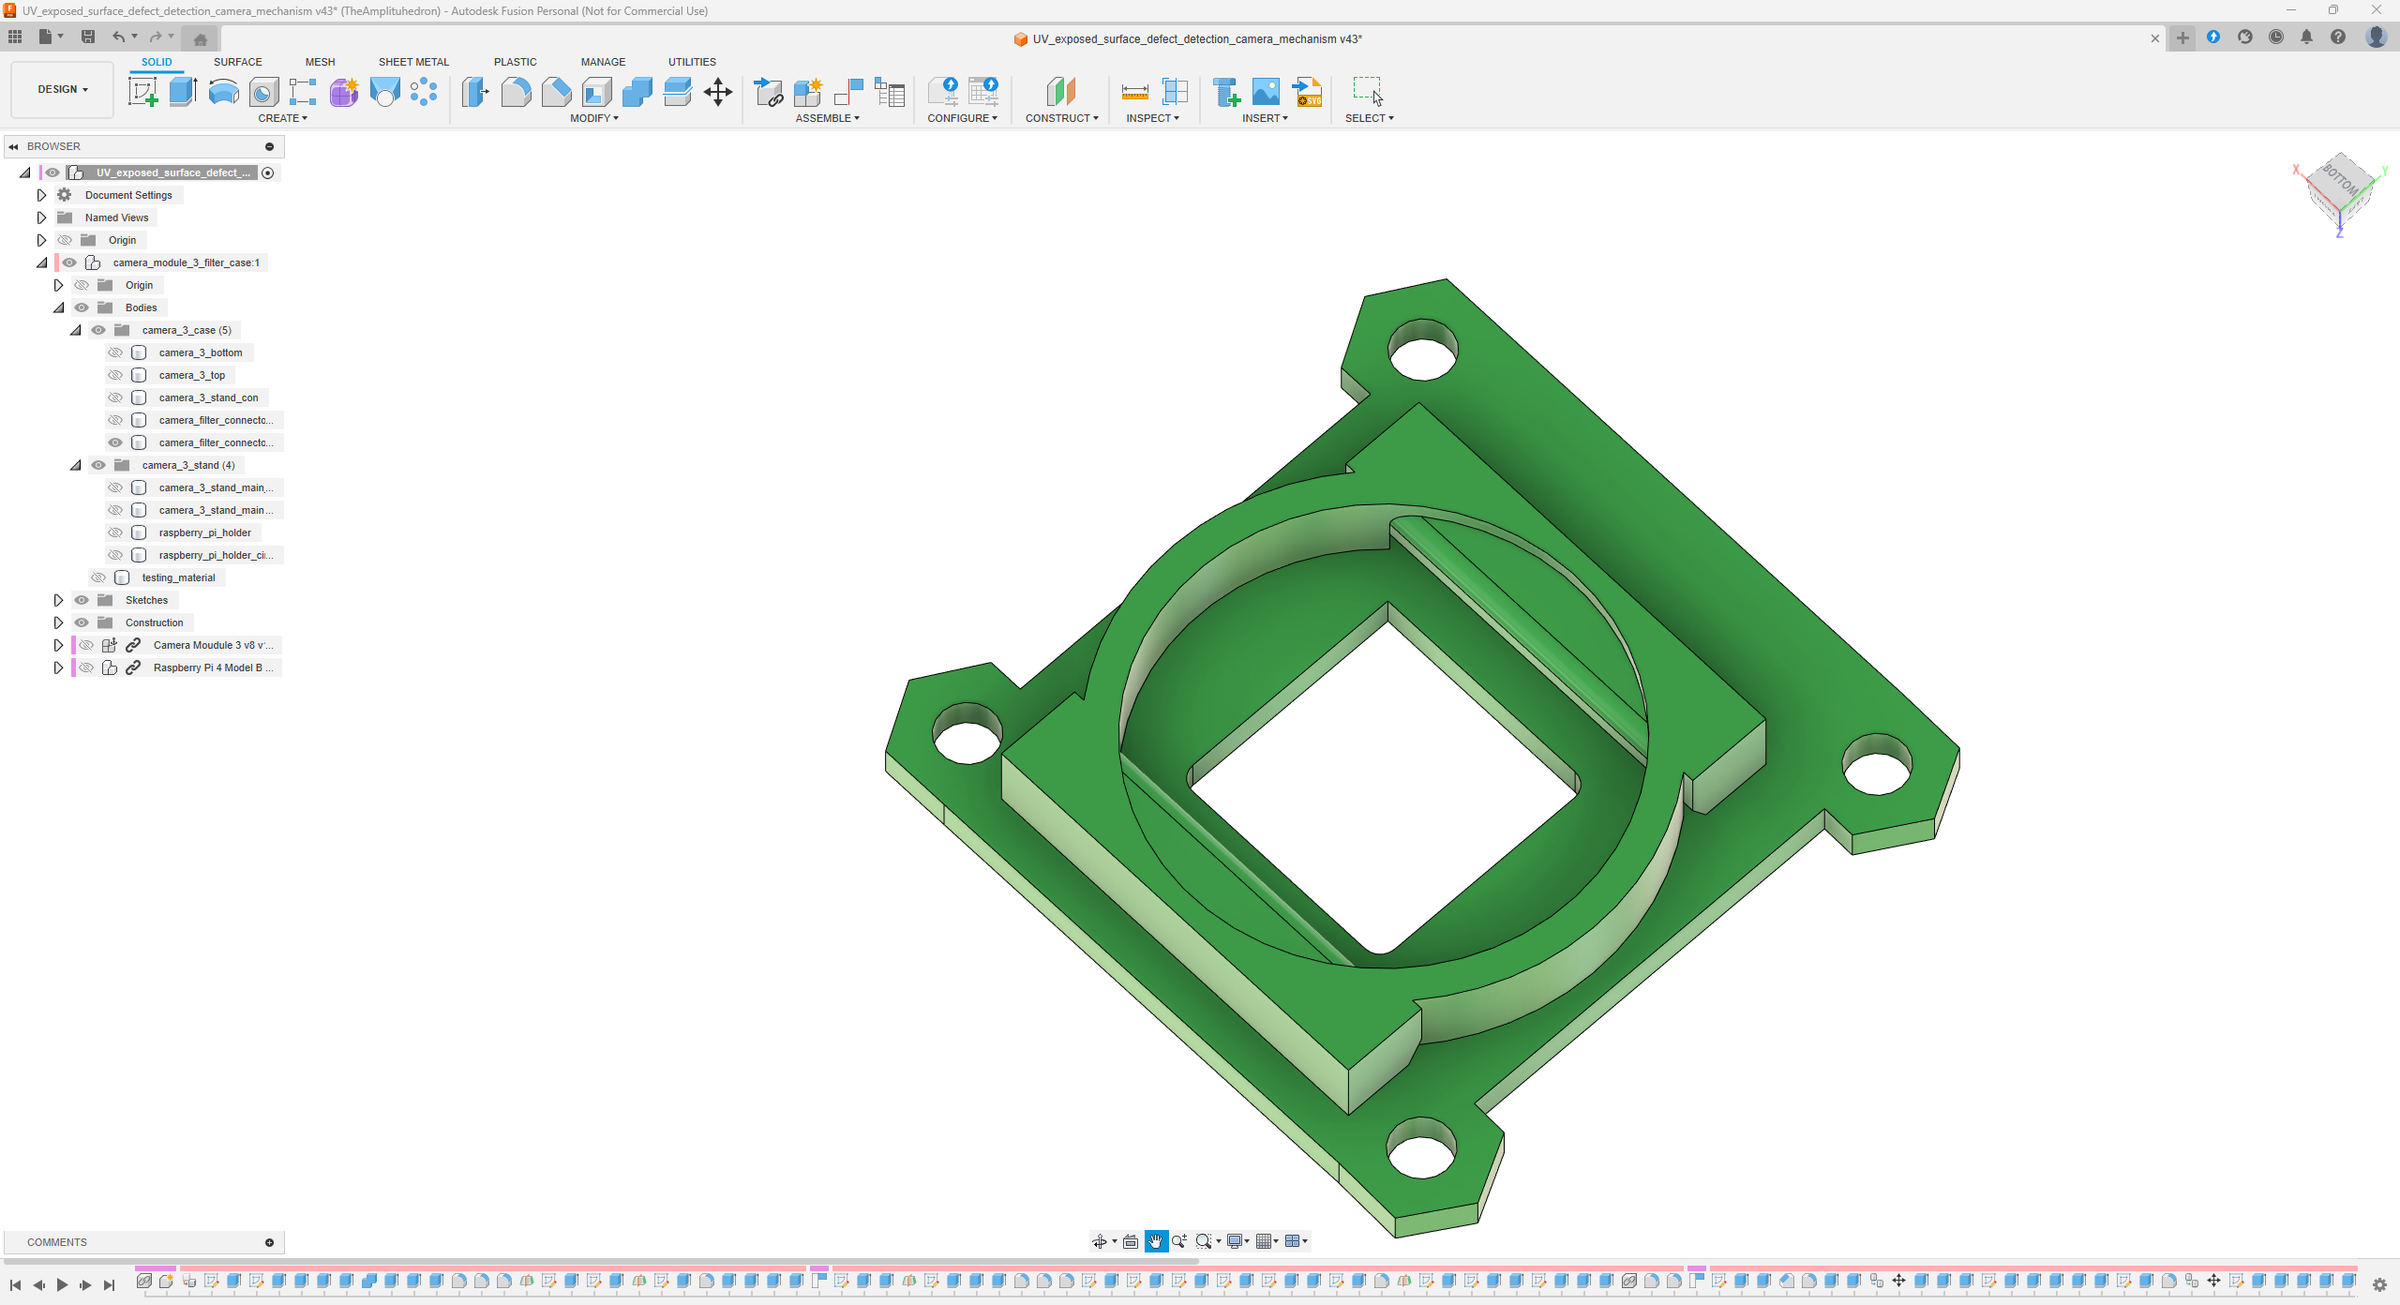Image resolution: width=2400 pixels, height=1305 pixels.
Task: Show the camera_3_stand_con body
Action: (115, 398)
